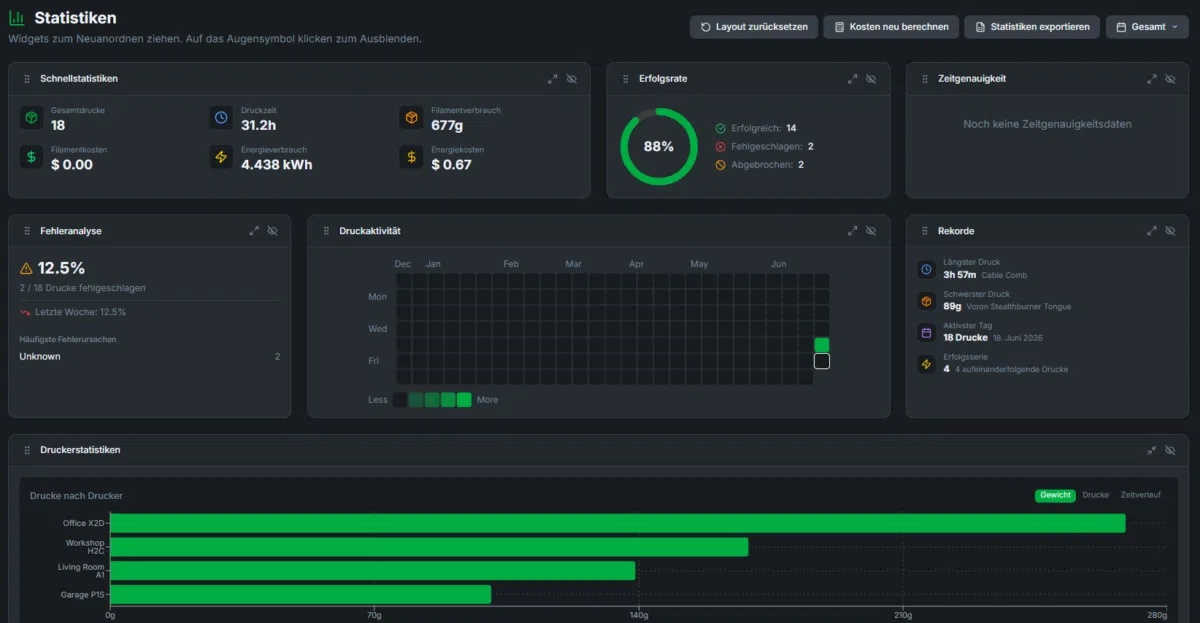Click Statistiken exportieren button
This screenshot has height=623, width=1200.
(x=1032, y=27)
